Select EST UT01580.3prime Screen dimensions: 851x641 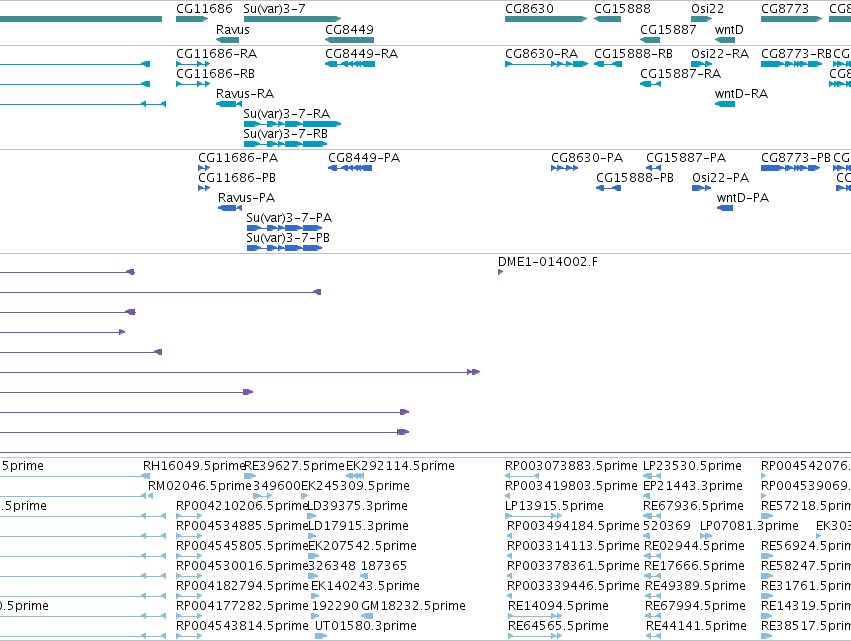366,626
